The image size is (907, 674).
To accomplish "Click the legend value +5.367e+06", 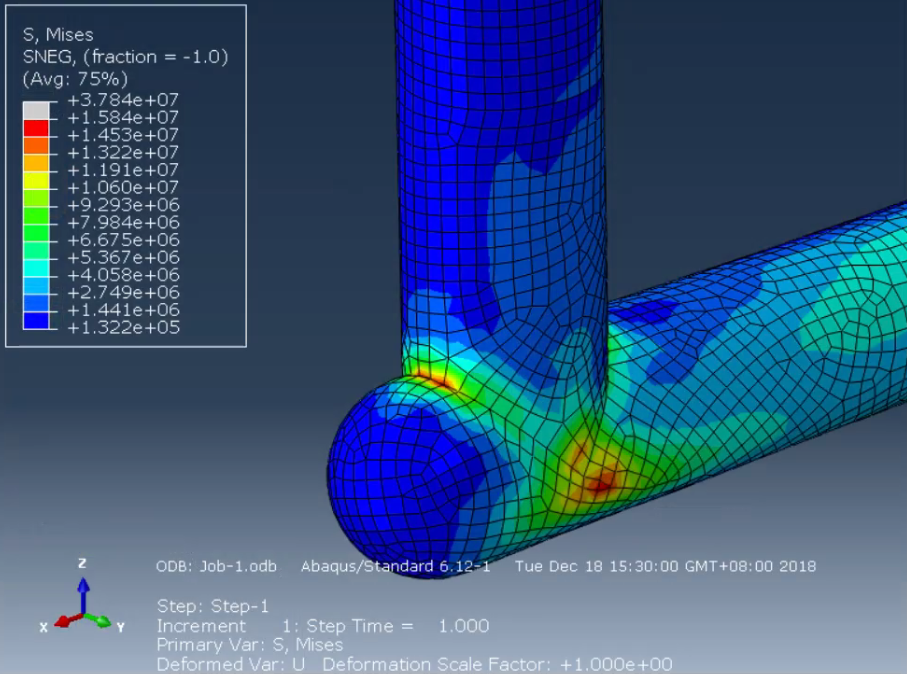I will tap(123, 257).
